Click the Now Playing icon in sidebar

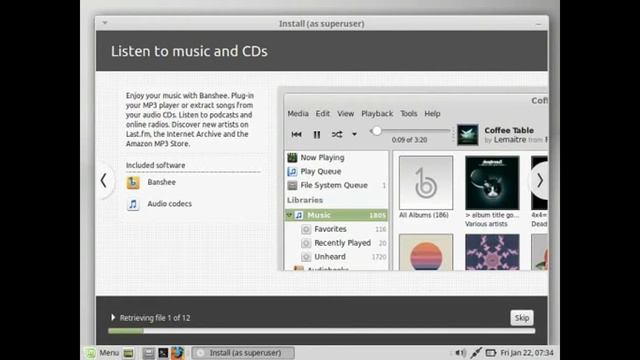[x=292, y=158]
